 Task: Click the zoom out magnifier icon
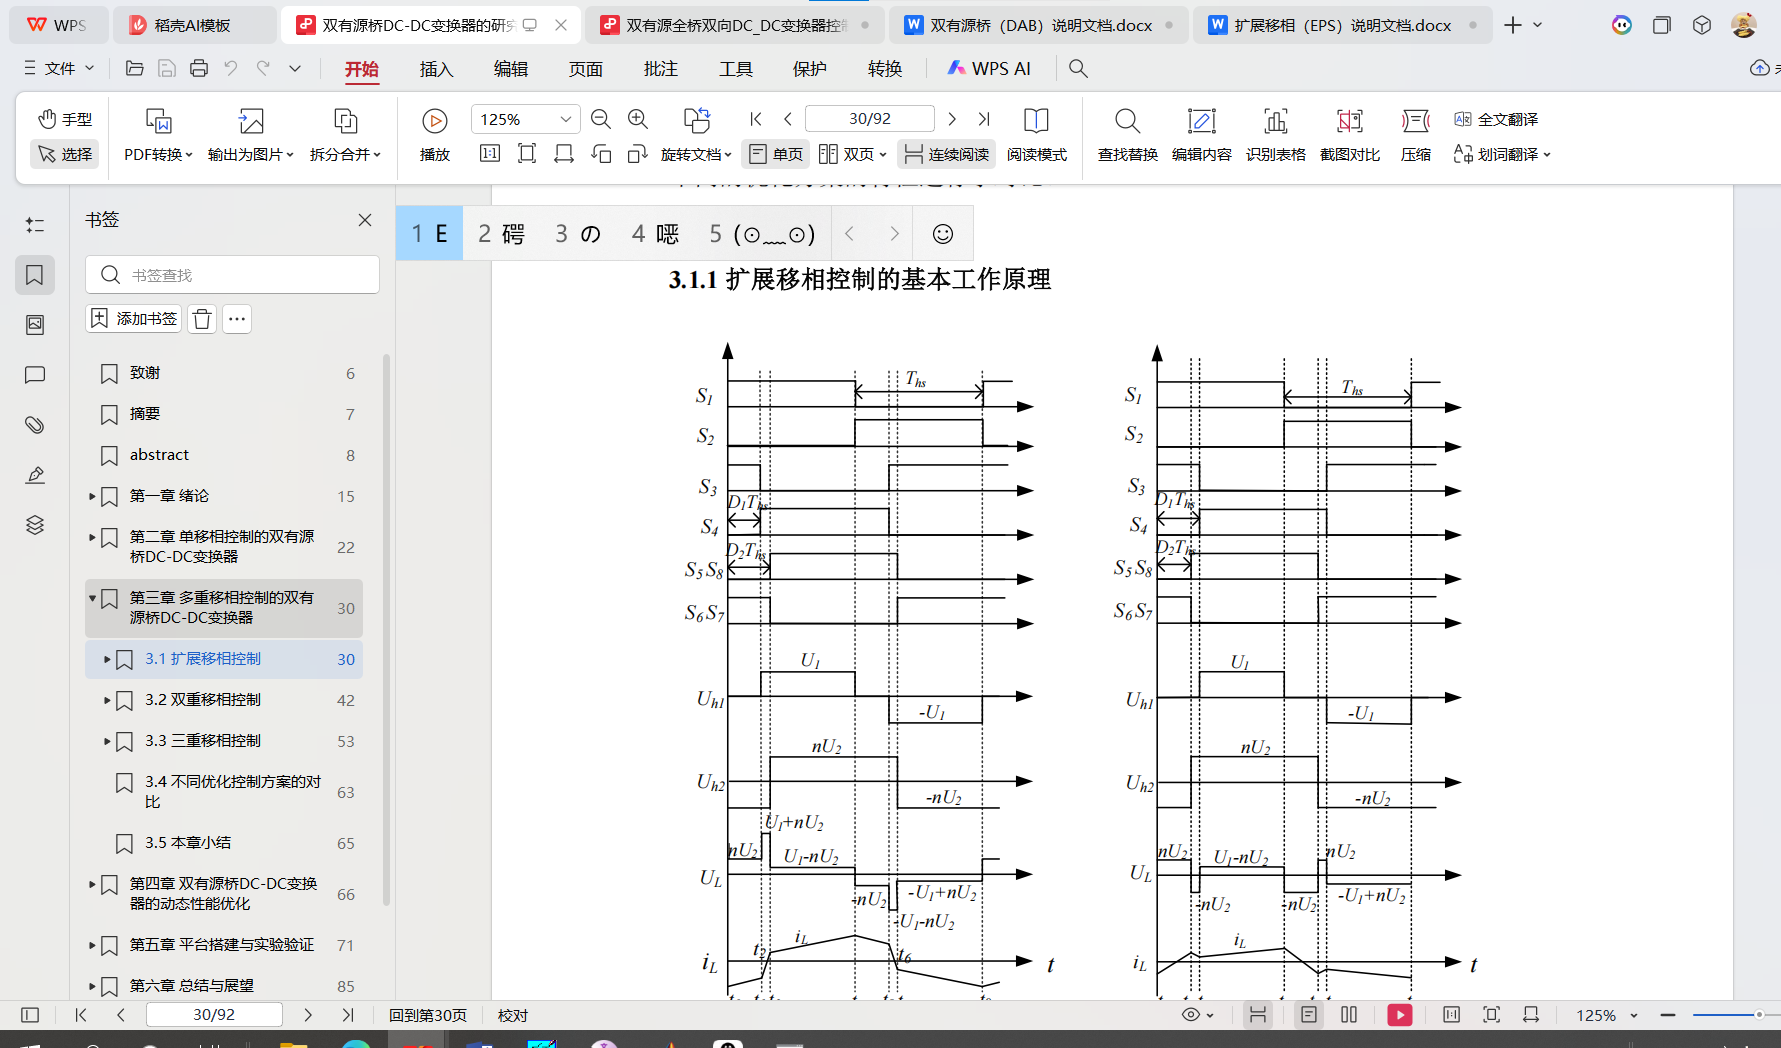pos(601,119)
